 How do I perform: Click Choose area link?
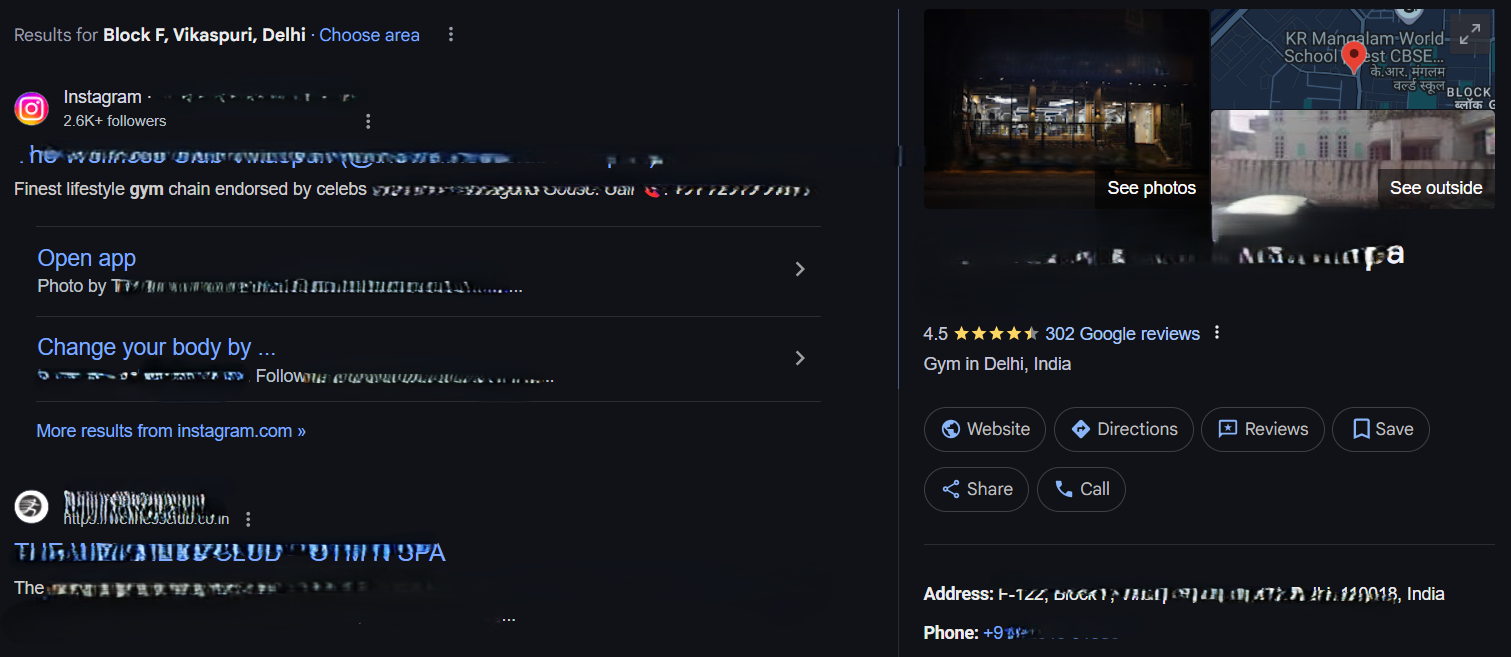(369, 35)
